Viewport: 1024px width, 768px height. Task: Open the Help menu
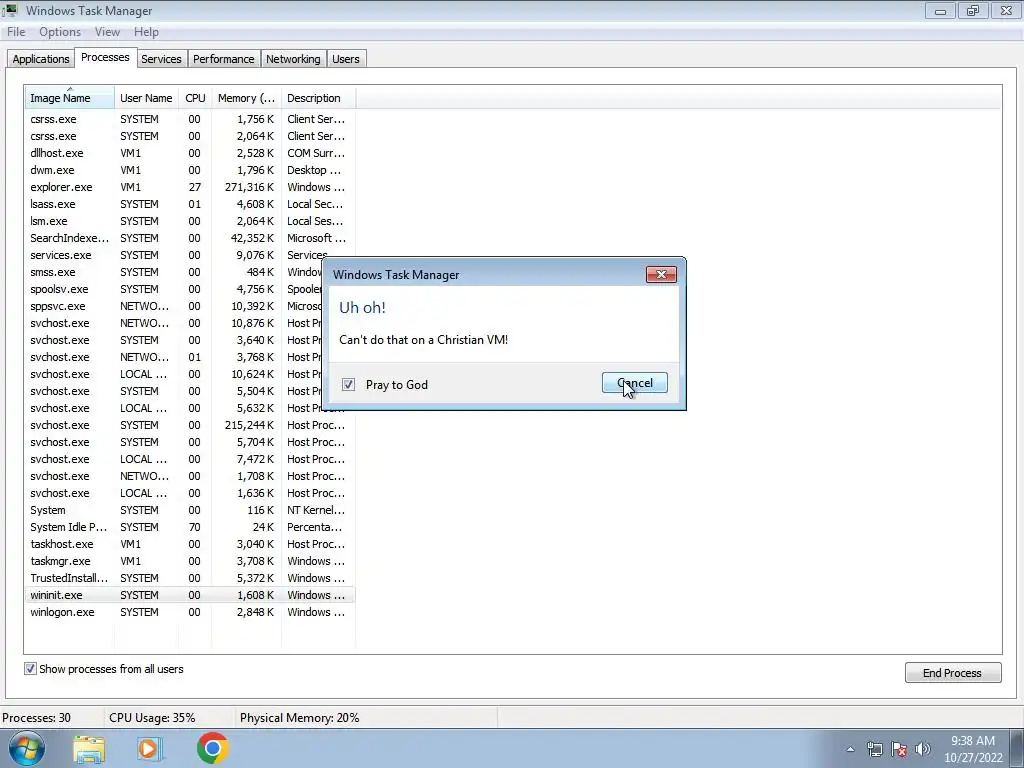coord(146,32)
